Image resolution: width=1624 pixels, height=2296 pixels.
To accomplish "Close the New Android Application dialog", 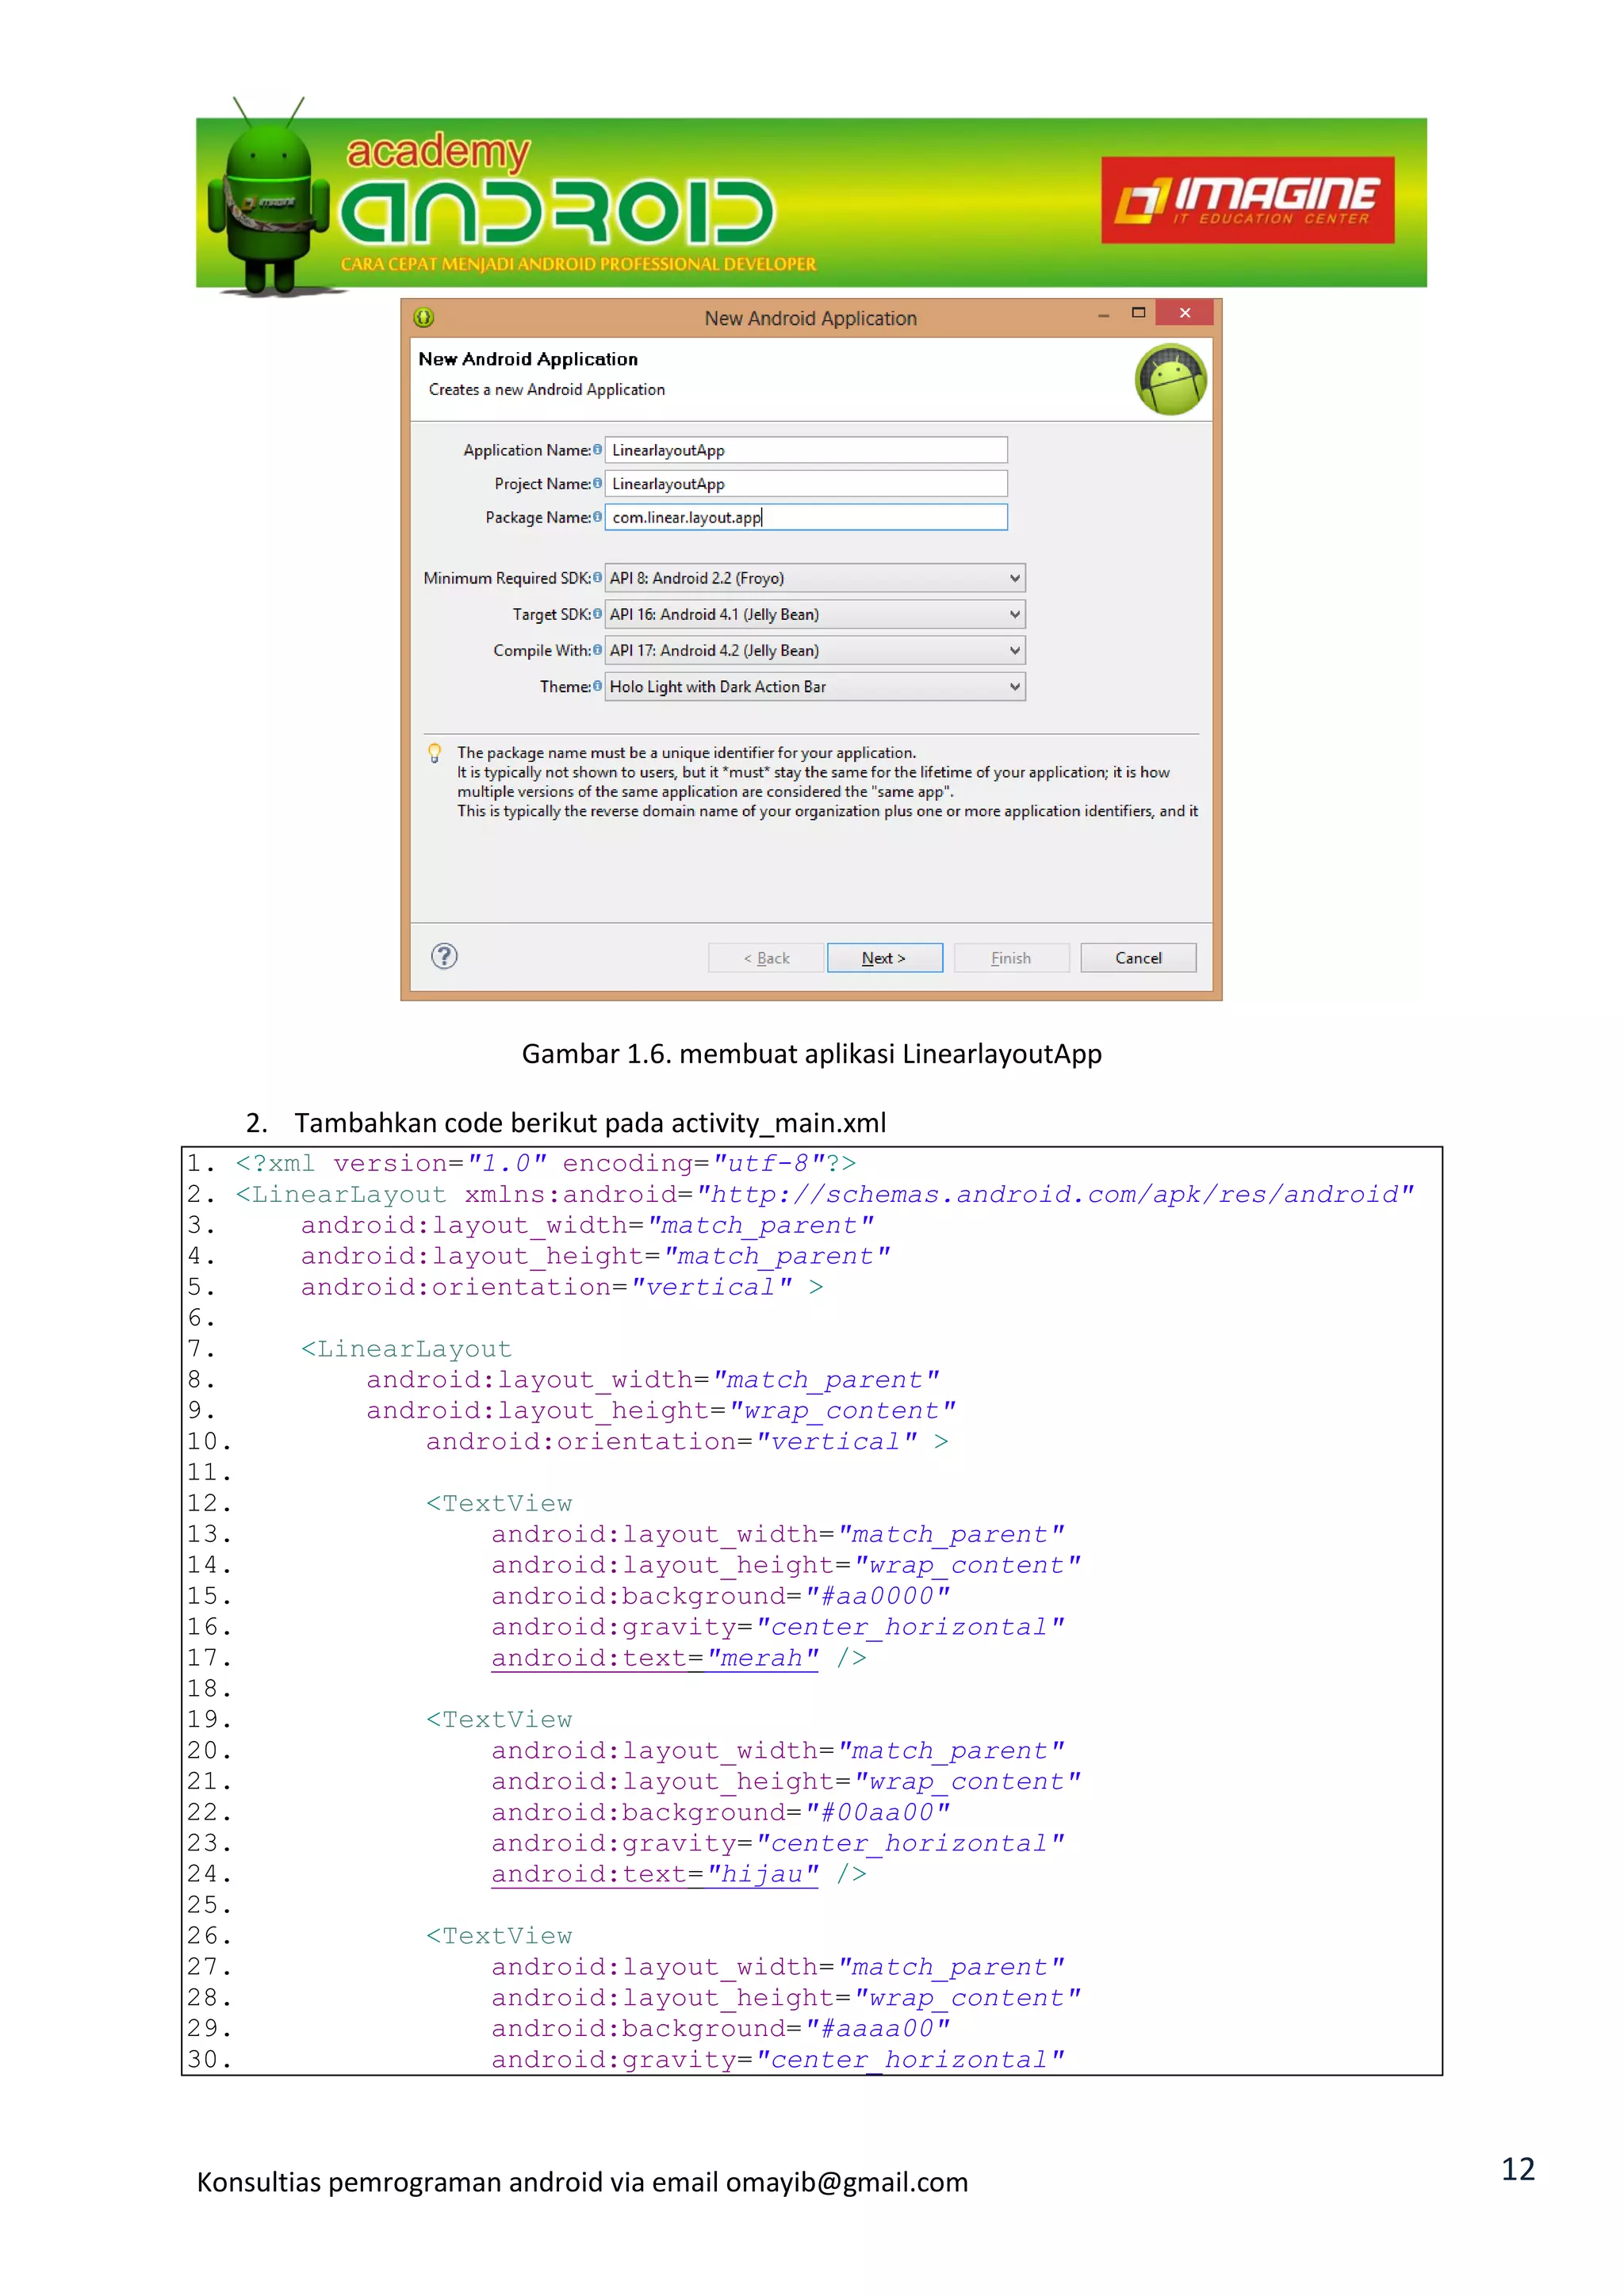I will coord(1184,313).
